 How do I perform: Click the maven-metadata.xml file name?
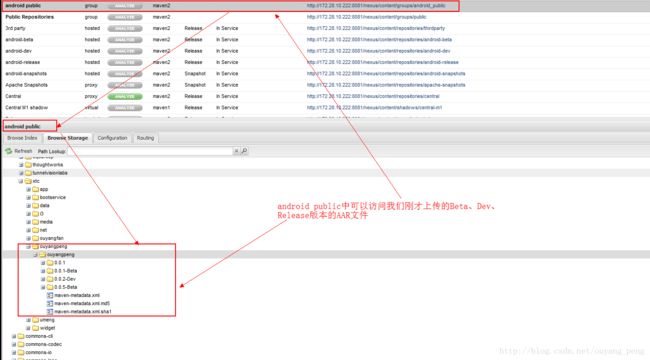coord(77,295)
